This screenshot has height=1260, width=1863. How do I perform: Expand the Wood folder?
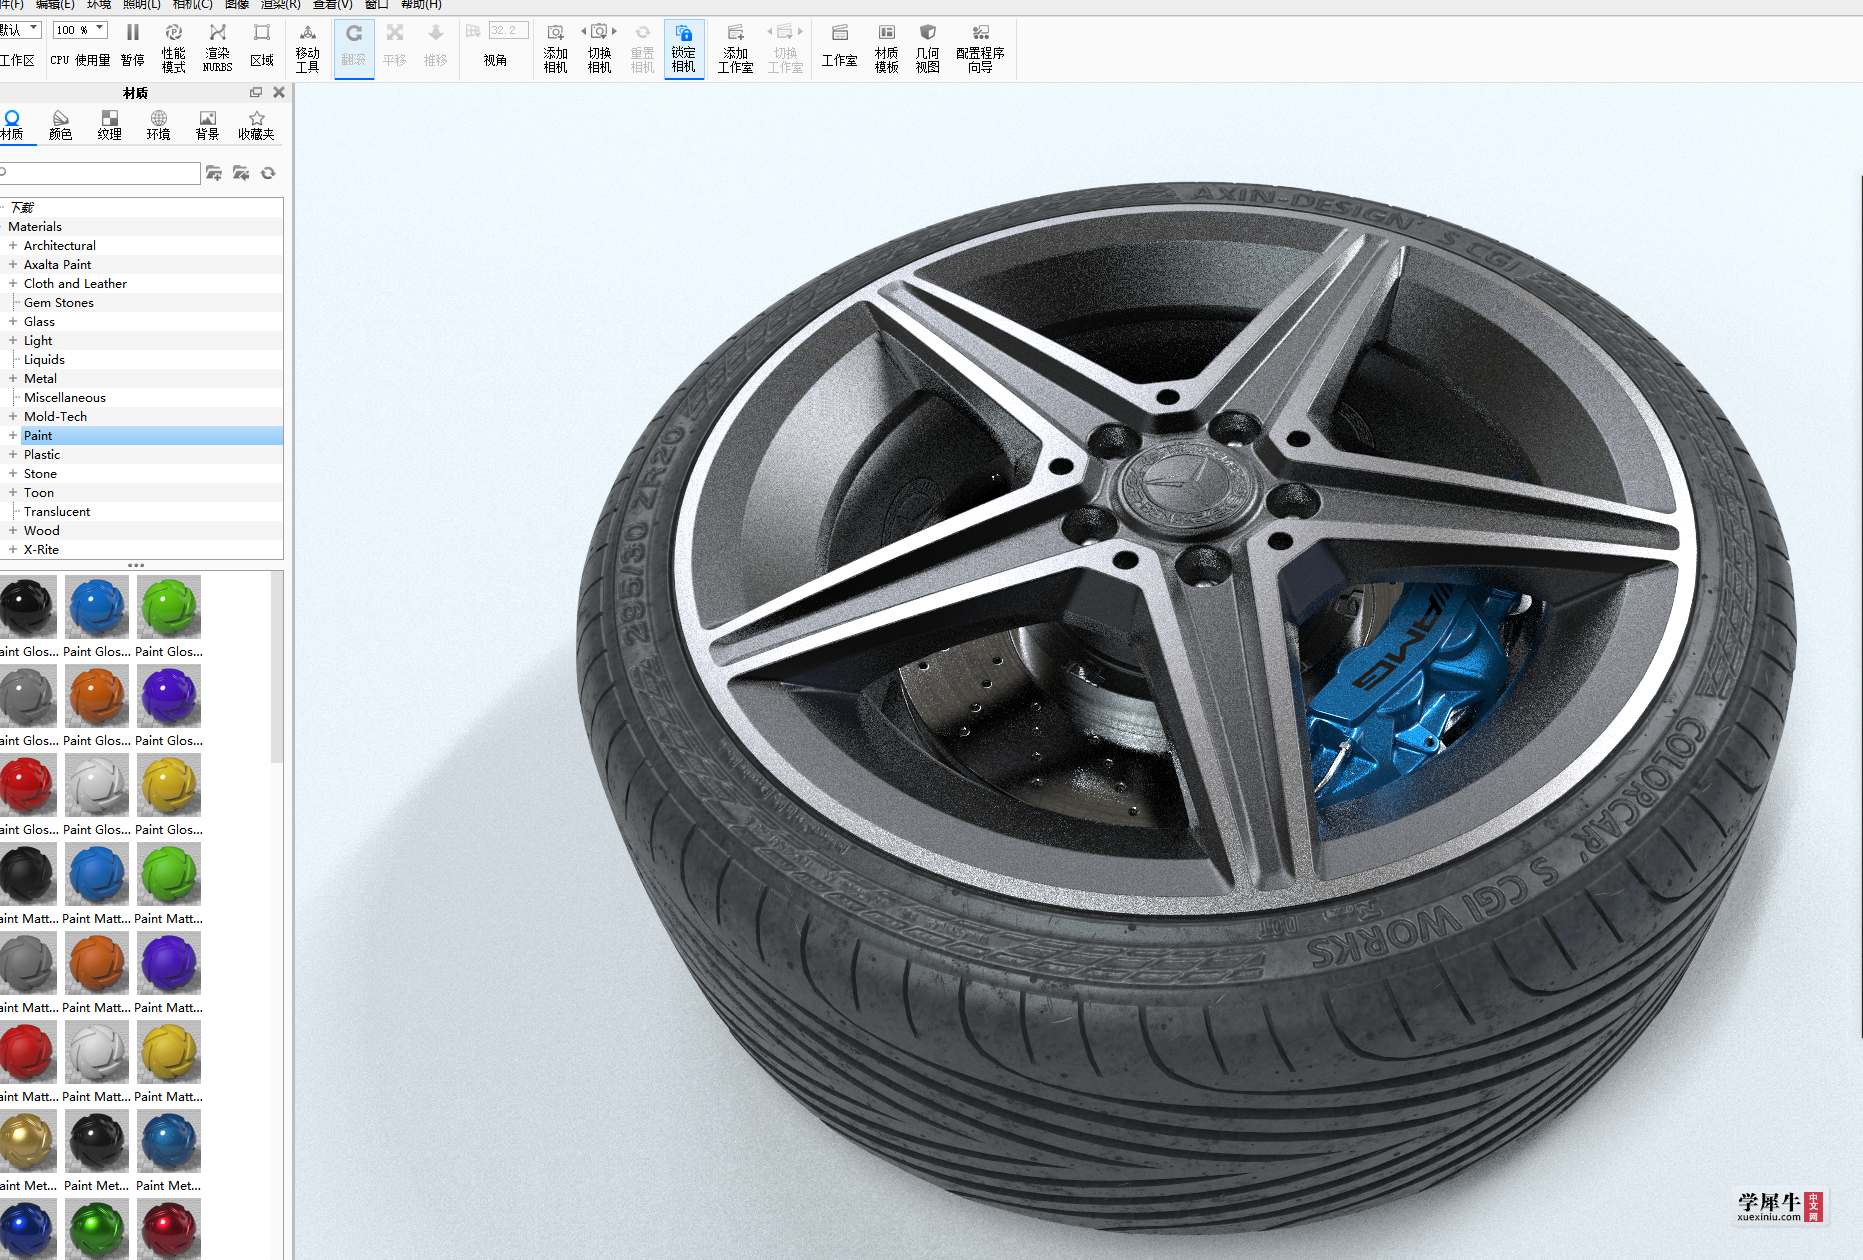pos(13,530)
